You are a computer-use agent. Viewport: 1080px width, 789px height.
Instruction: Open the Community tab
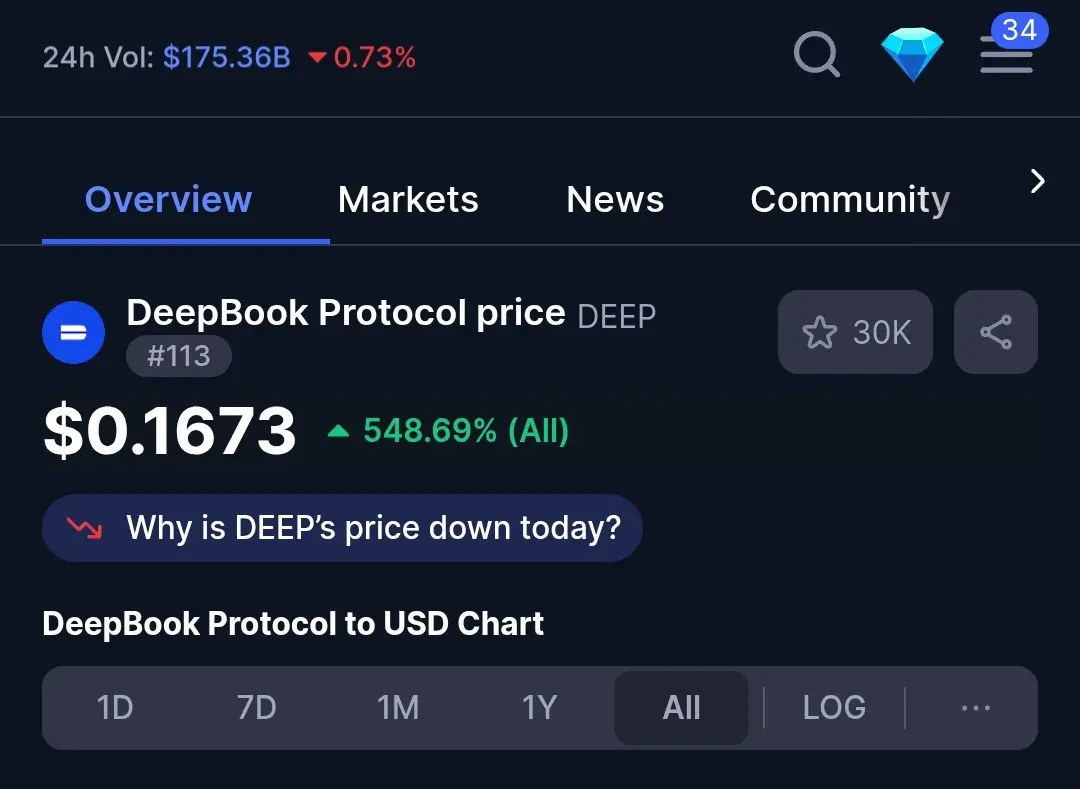[850, 200]
